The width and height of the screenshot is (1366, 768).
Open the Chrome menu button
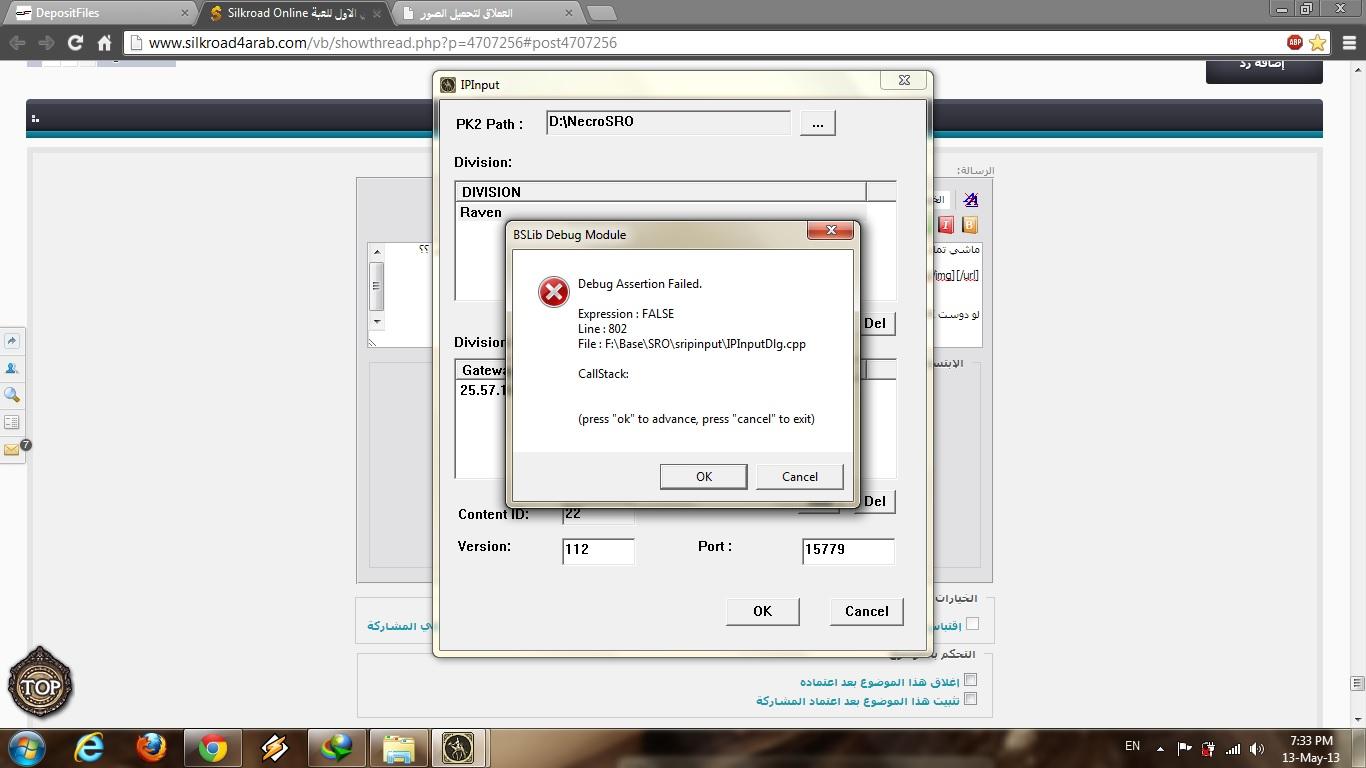click(x=1349, y=43)
